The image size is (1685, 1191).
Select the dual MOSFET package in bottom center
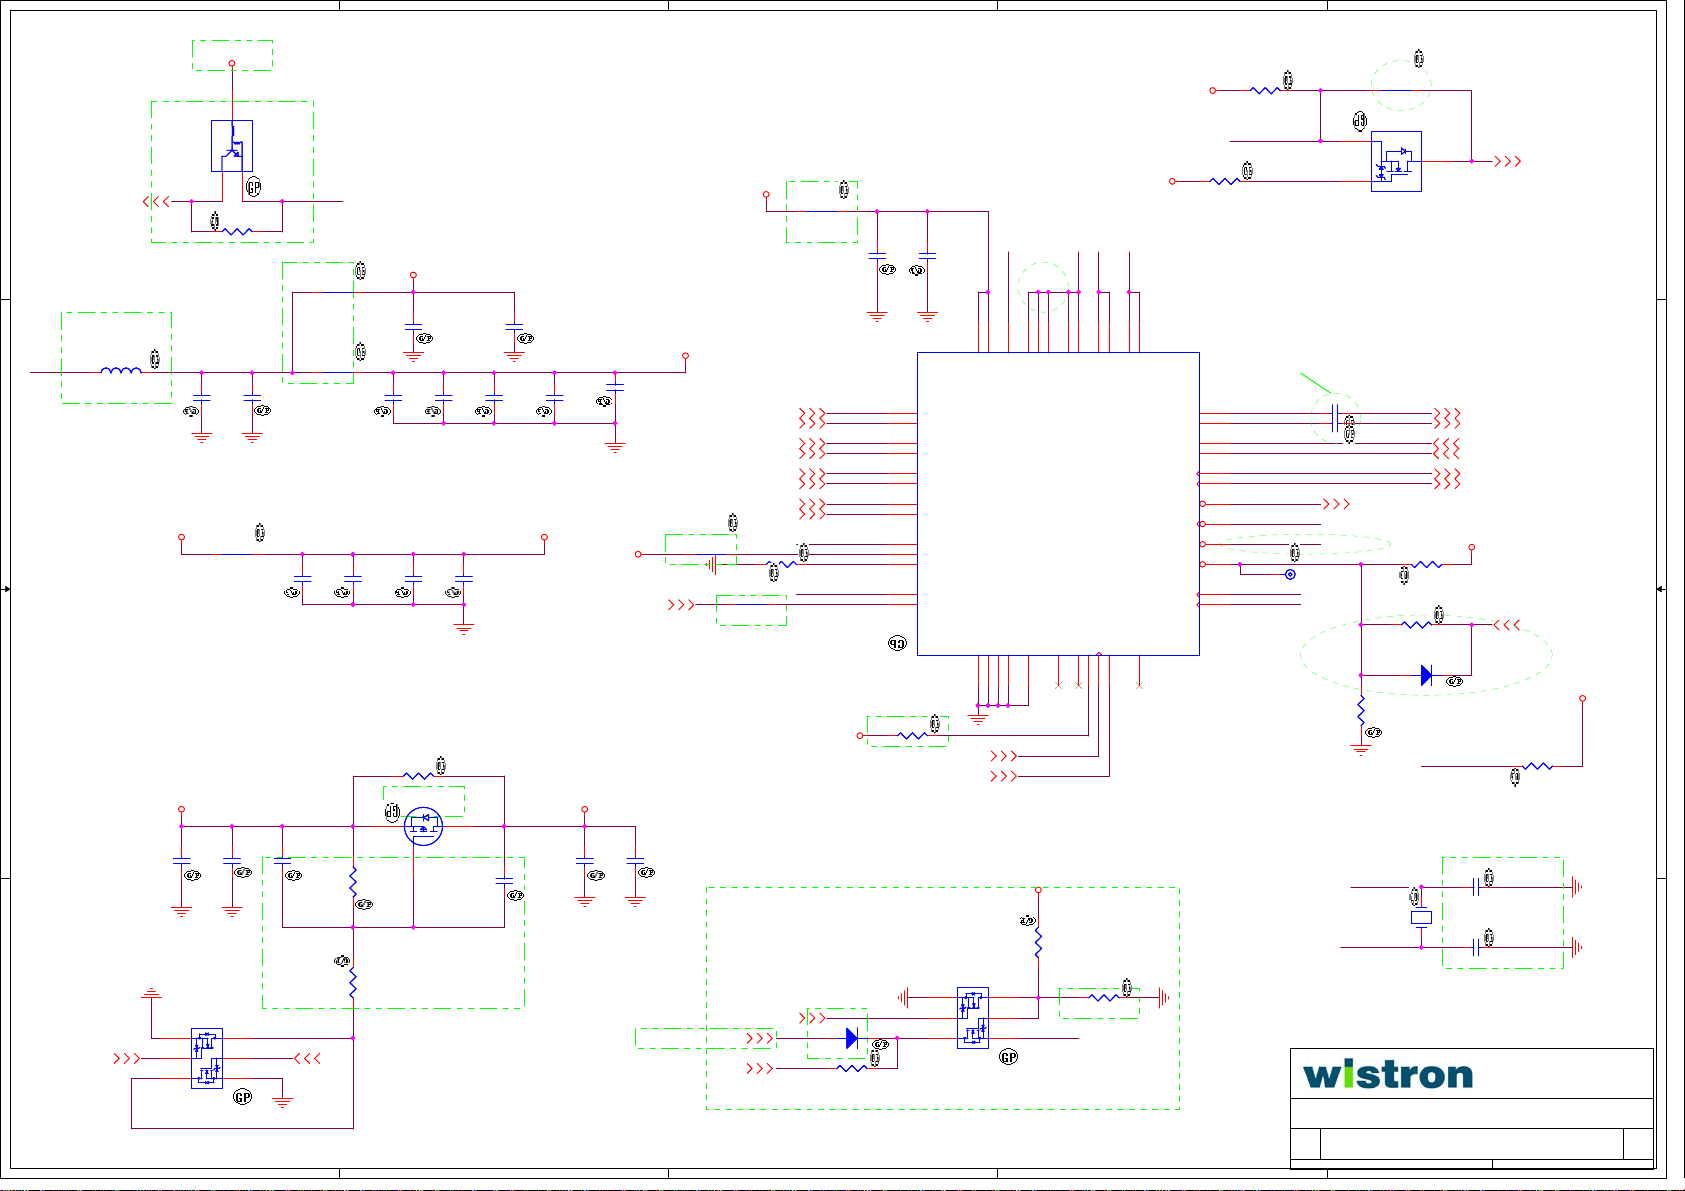(973, 1018)
